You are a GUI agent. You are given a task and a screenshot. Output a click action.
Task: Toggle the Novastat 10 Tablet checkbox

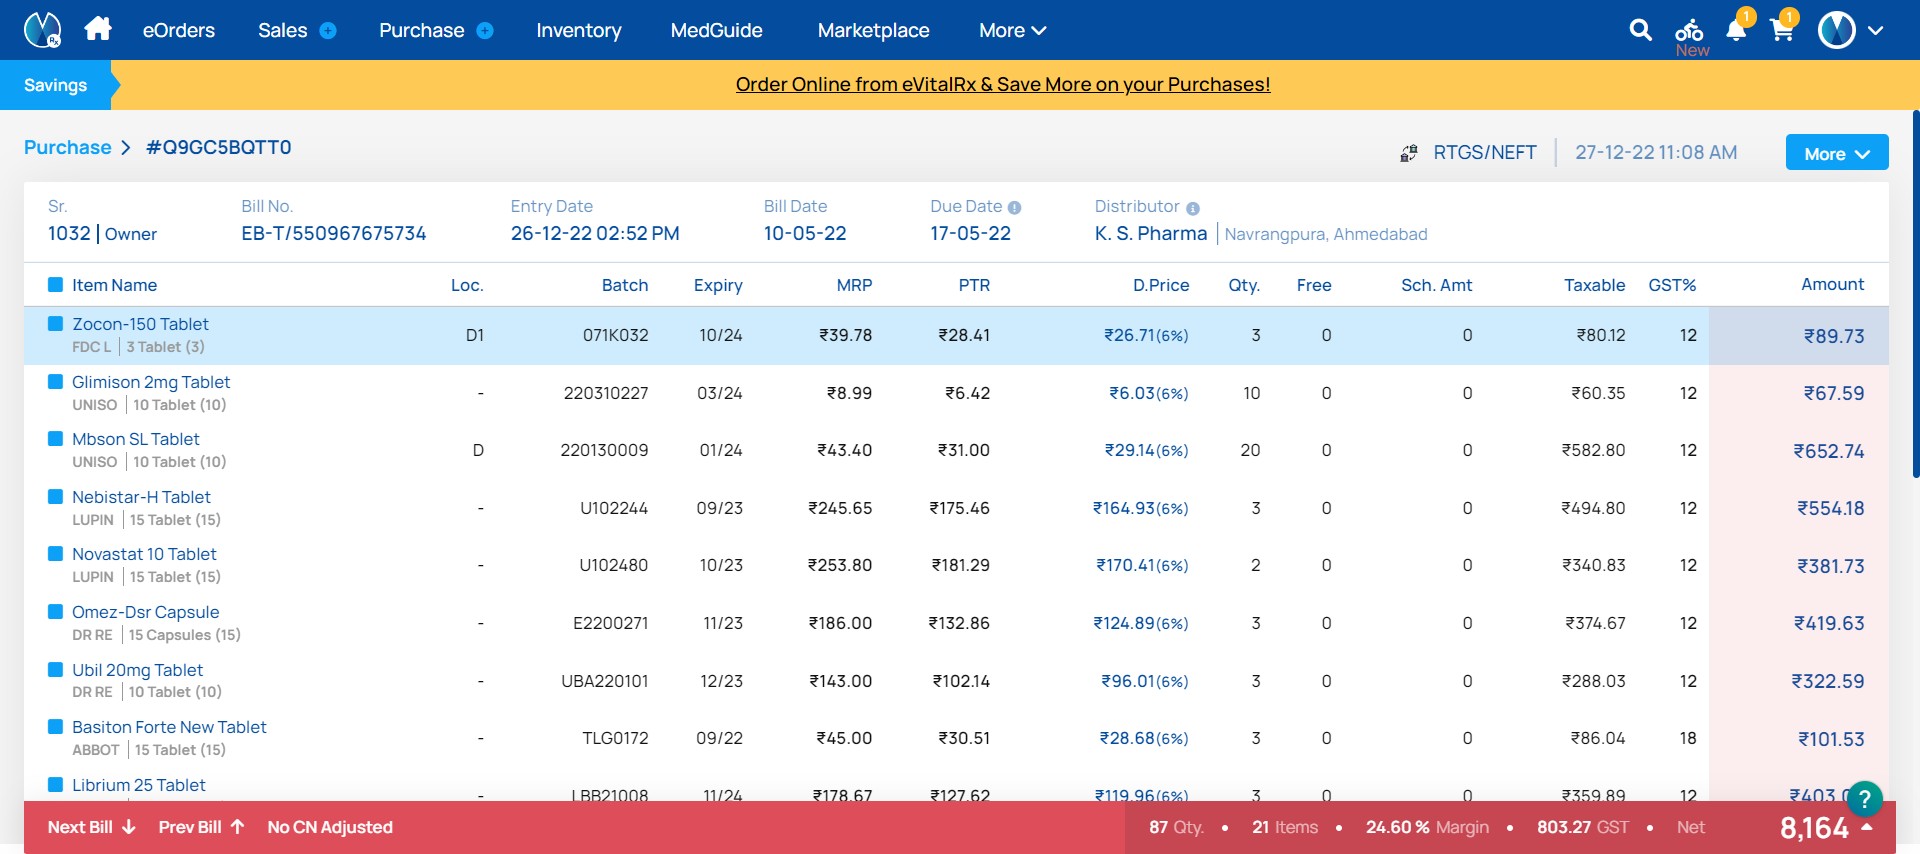56,554
